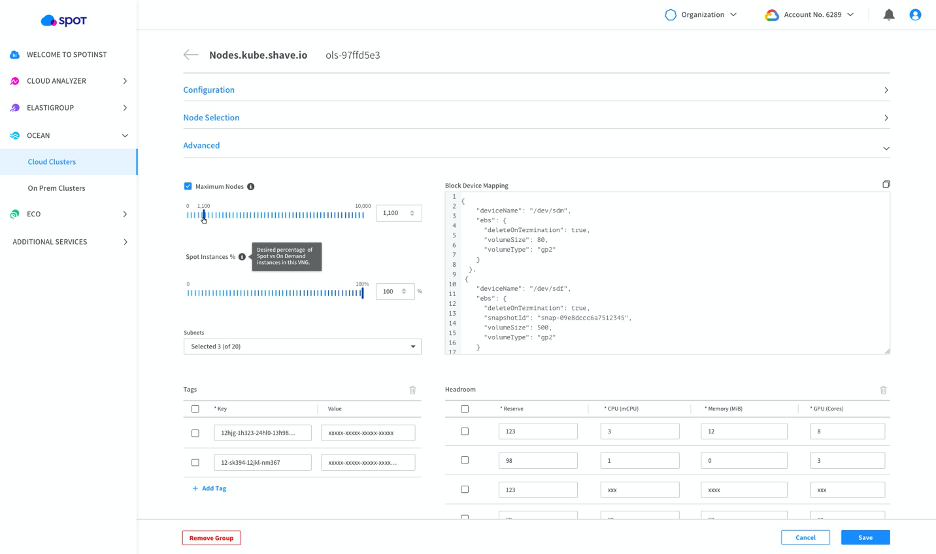This screenshot has height=554, width=936.
Task: Copy Block Device Mapping with copy icon
Action: click(x=886, y=184)
